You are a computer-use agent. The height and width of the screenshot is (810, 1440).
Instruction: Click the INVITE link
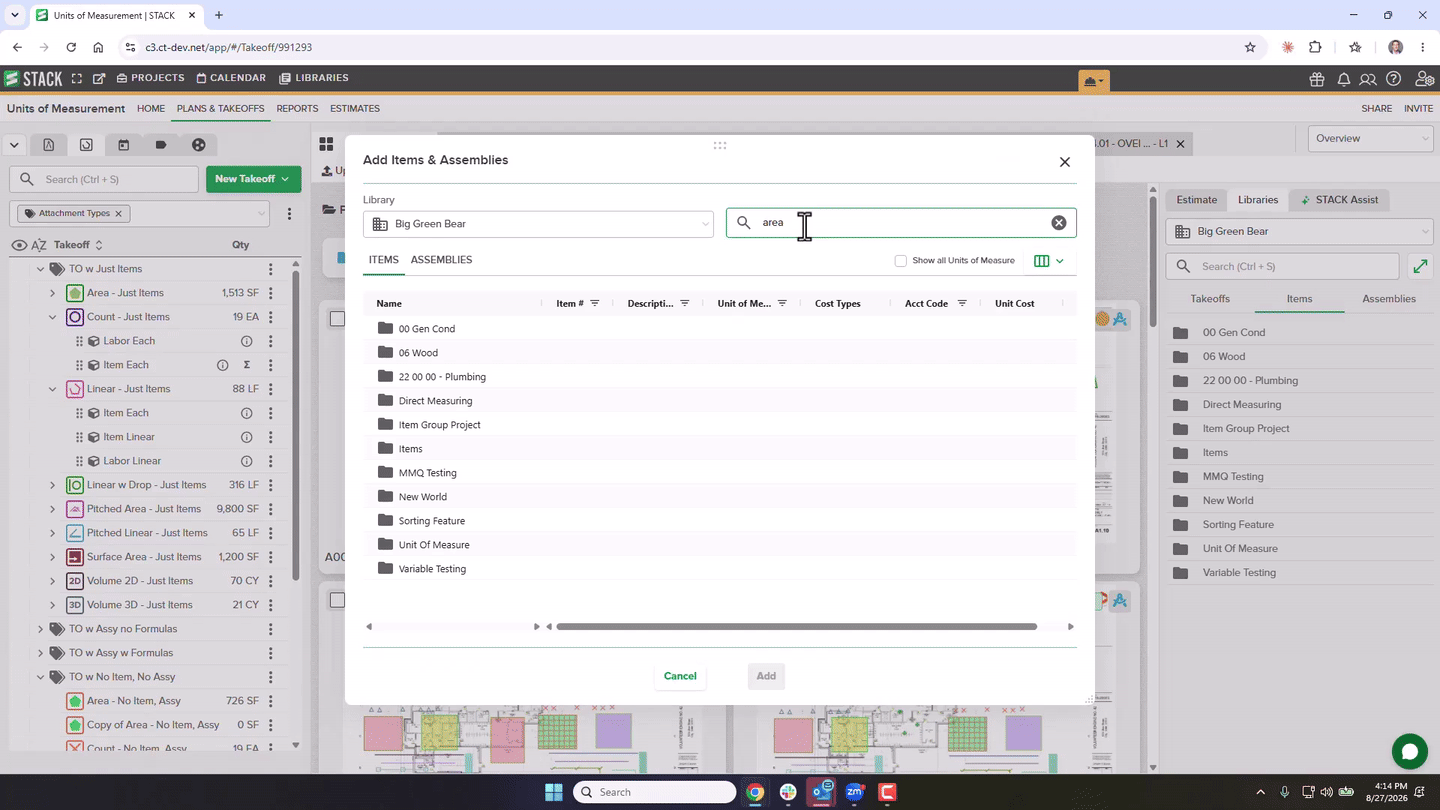click(x=1418, y=108)
